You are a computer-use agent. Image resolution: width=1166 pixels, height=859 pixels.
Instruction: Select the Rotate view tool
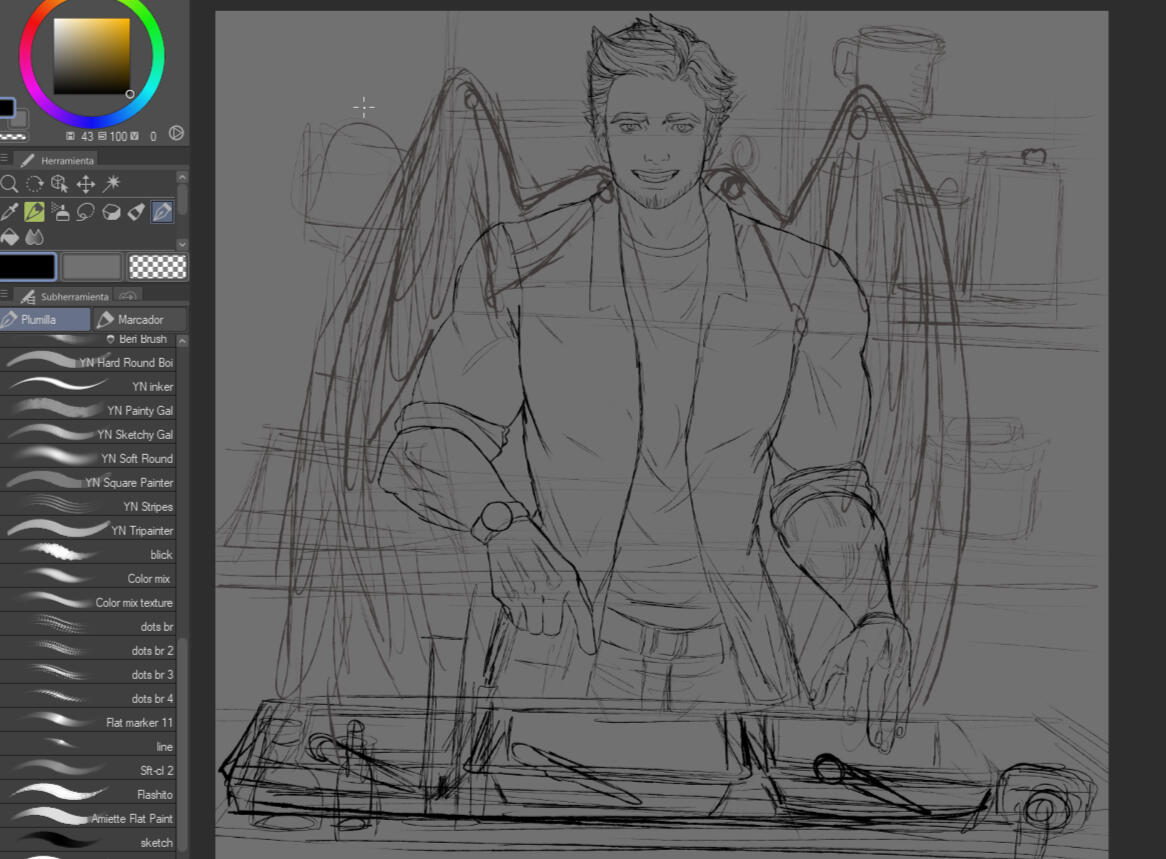tap(35, 184)
